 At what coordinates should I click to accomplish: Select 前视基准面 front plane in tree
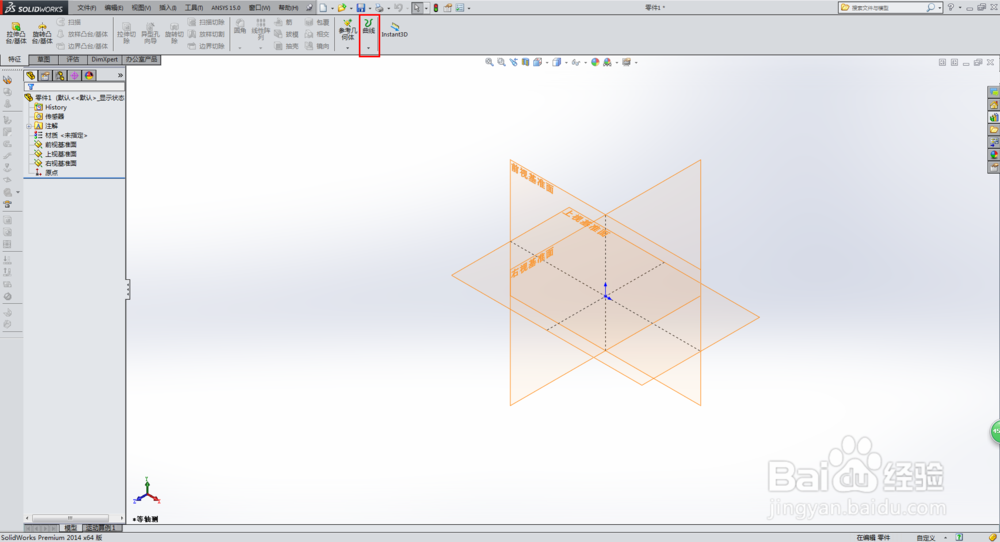(x=55, y=145)
